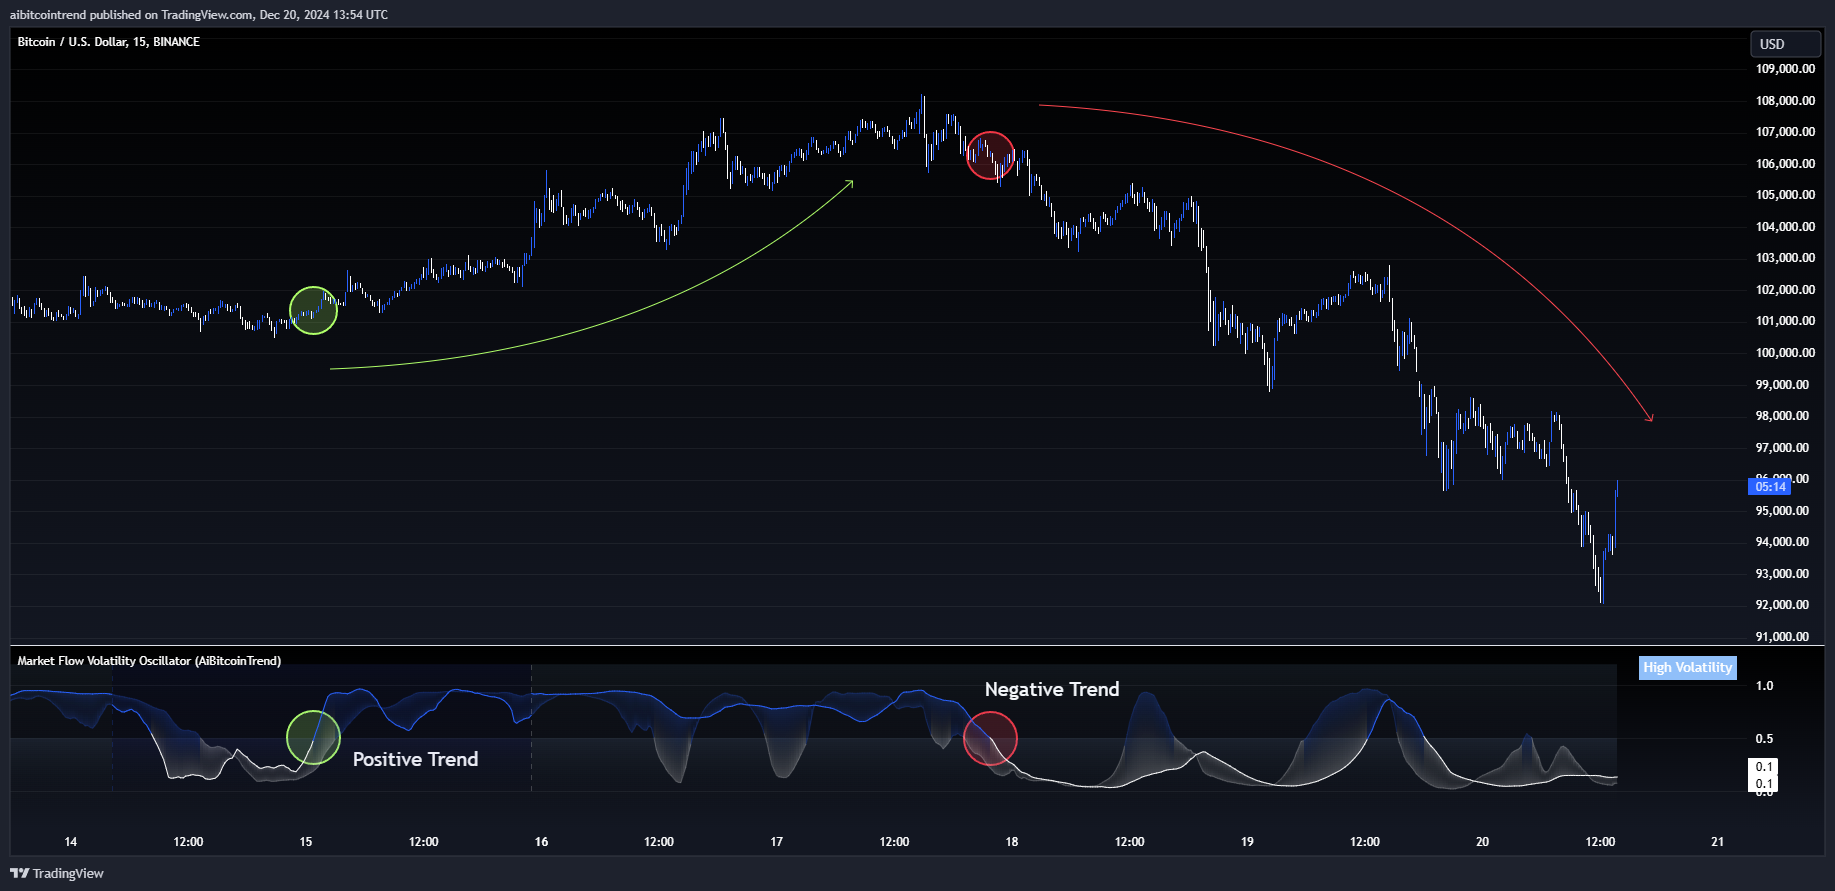Click the 107,000.00 price scale label

click(1785, 132)
